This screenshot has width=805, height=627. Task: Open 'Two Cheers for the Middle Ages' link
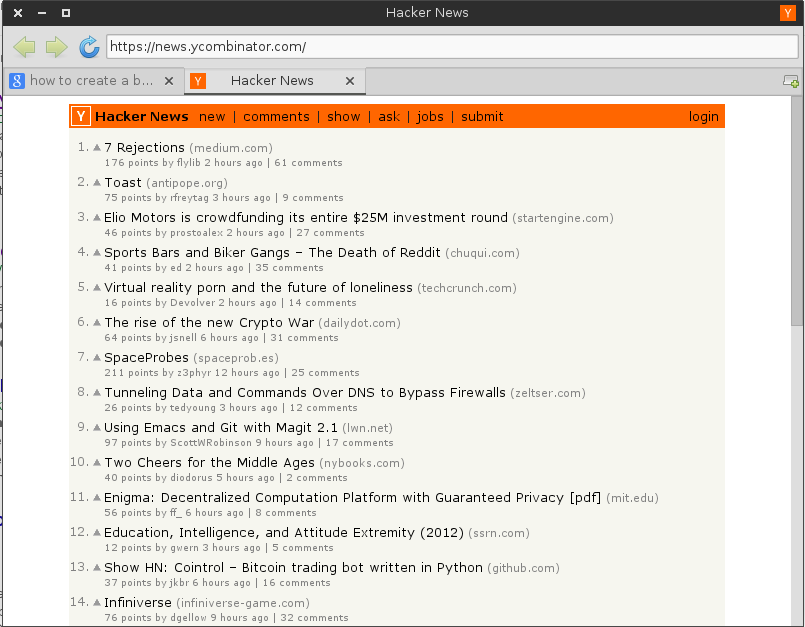(209, 463)
